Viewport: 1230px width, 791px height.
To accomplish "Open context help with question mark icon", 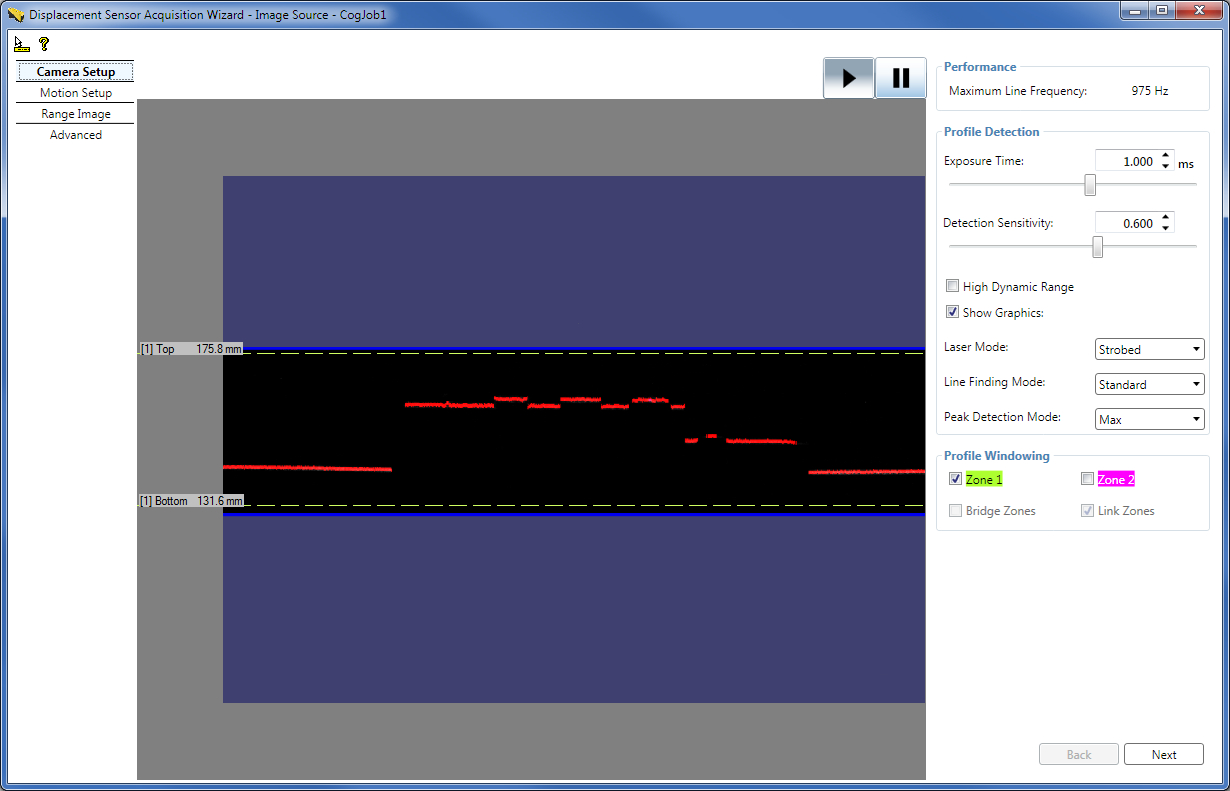I will pyautogui.click(x=42, y=43).
